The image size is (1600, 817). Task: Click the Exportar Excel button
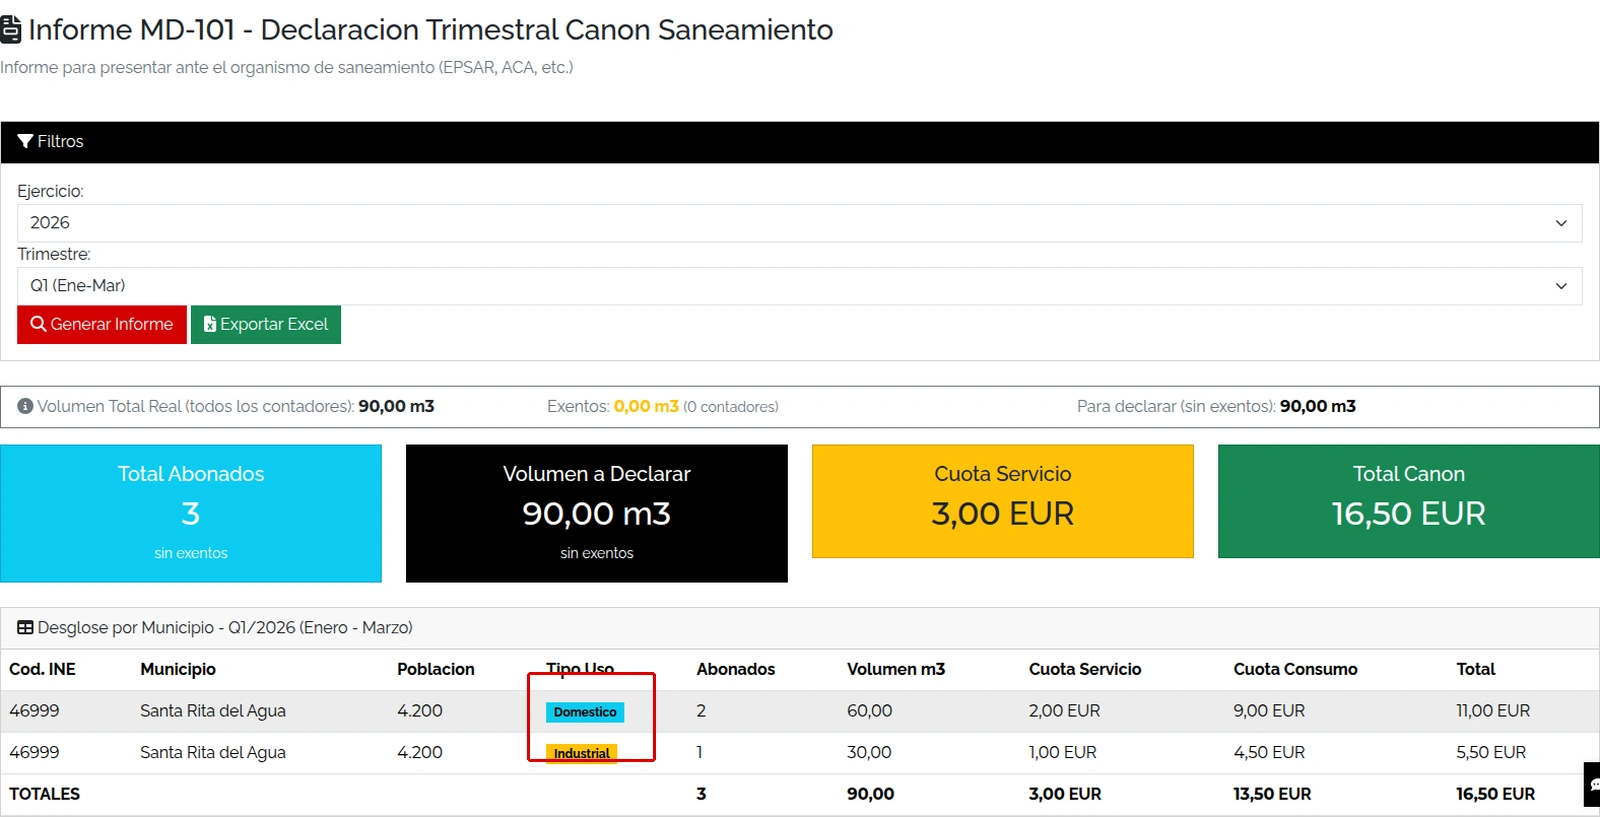pyautogui.click(x=266, y=324)
